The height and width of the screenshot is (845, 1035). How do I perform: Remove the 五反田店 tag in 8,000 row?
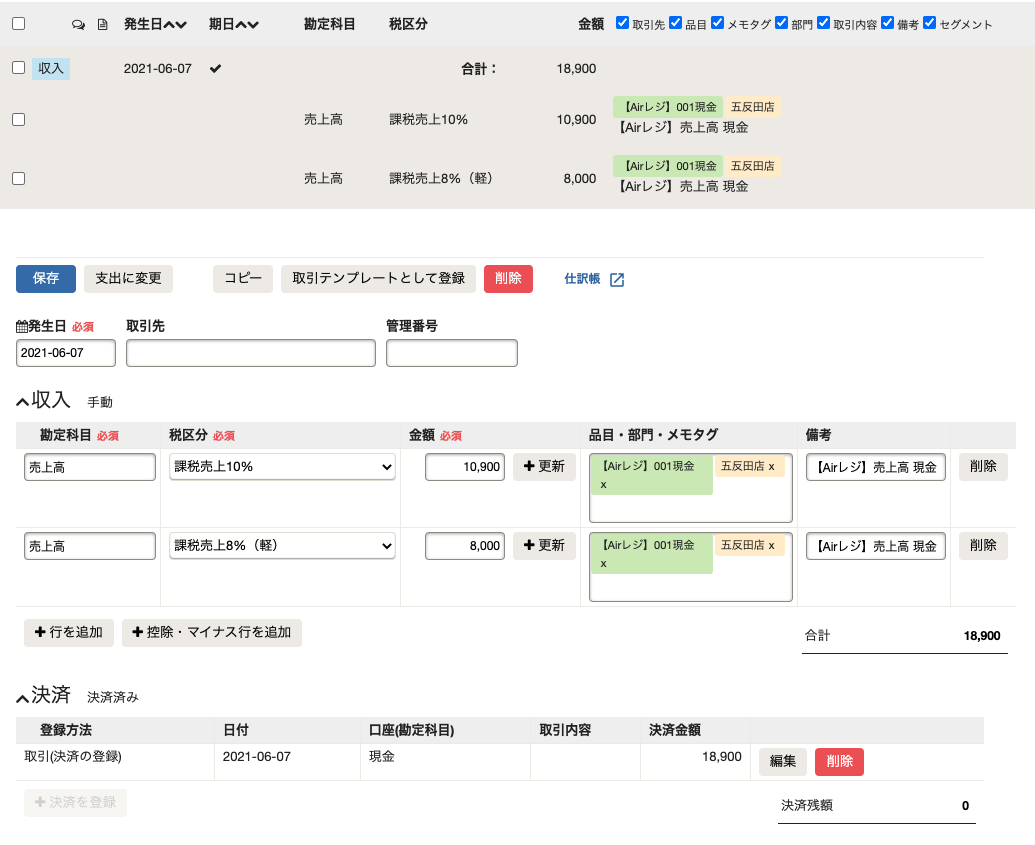point(772,545)
